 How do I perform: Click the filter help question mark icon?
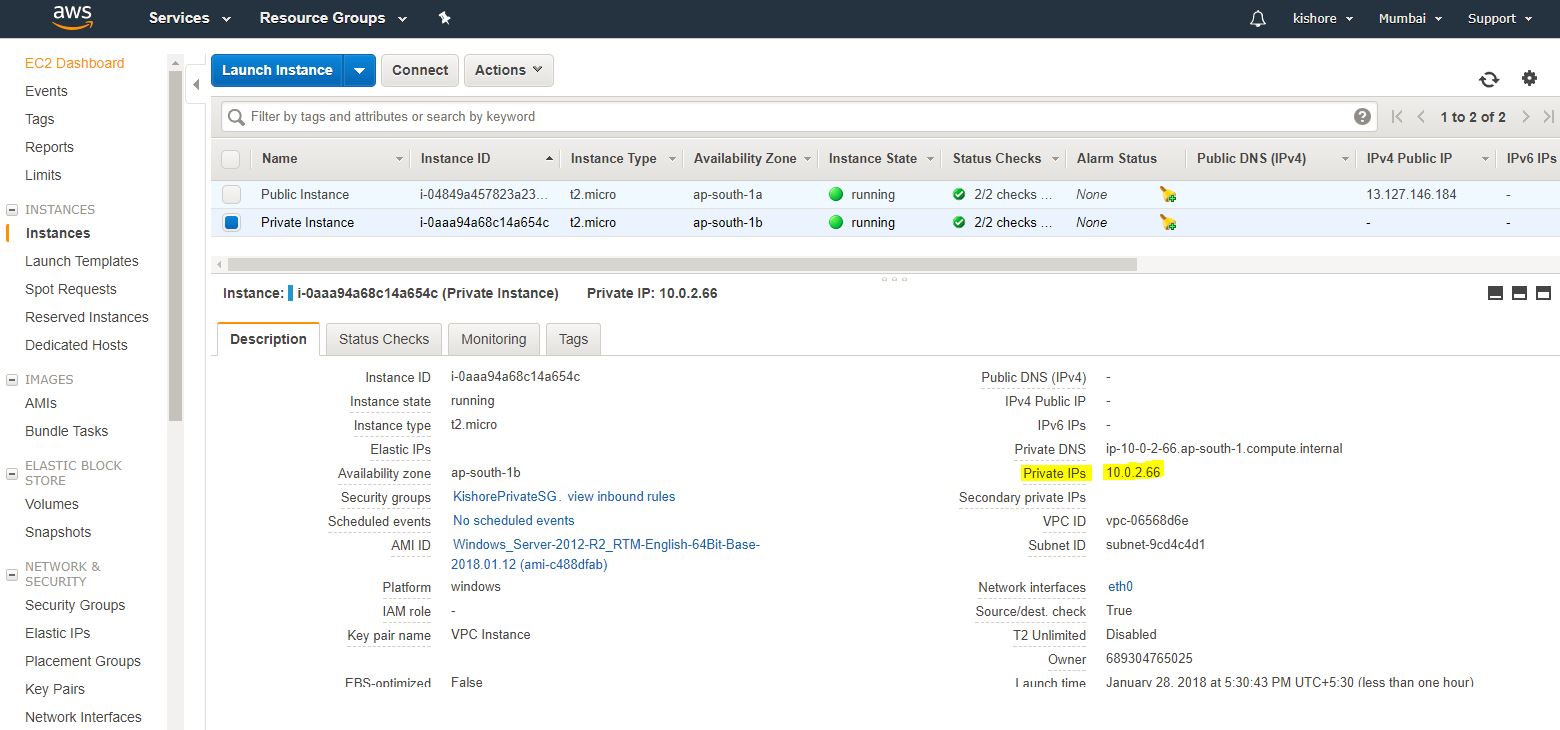point(1362,117)
